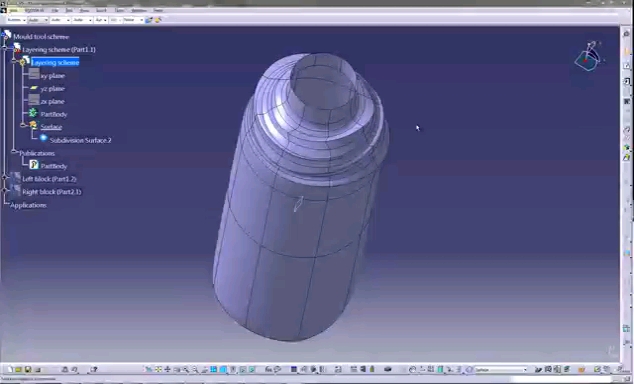Select PartBody under Publications
The image size is (634, 384).
(54, 166)
